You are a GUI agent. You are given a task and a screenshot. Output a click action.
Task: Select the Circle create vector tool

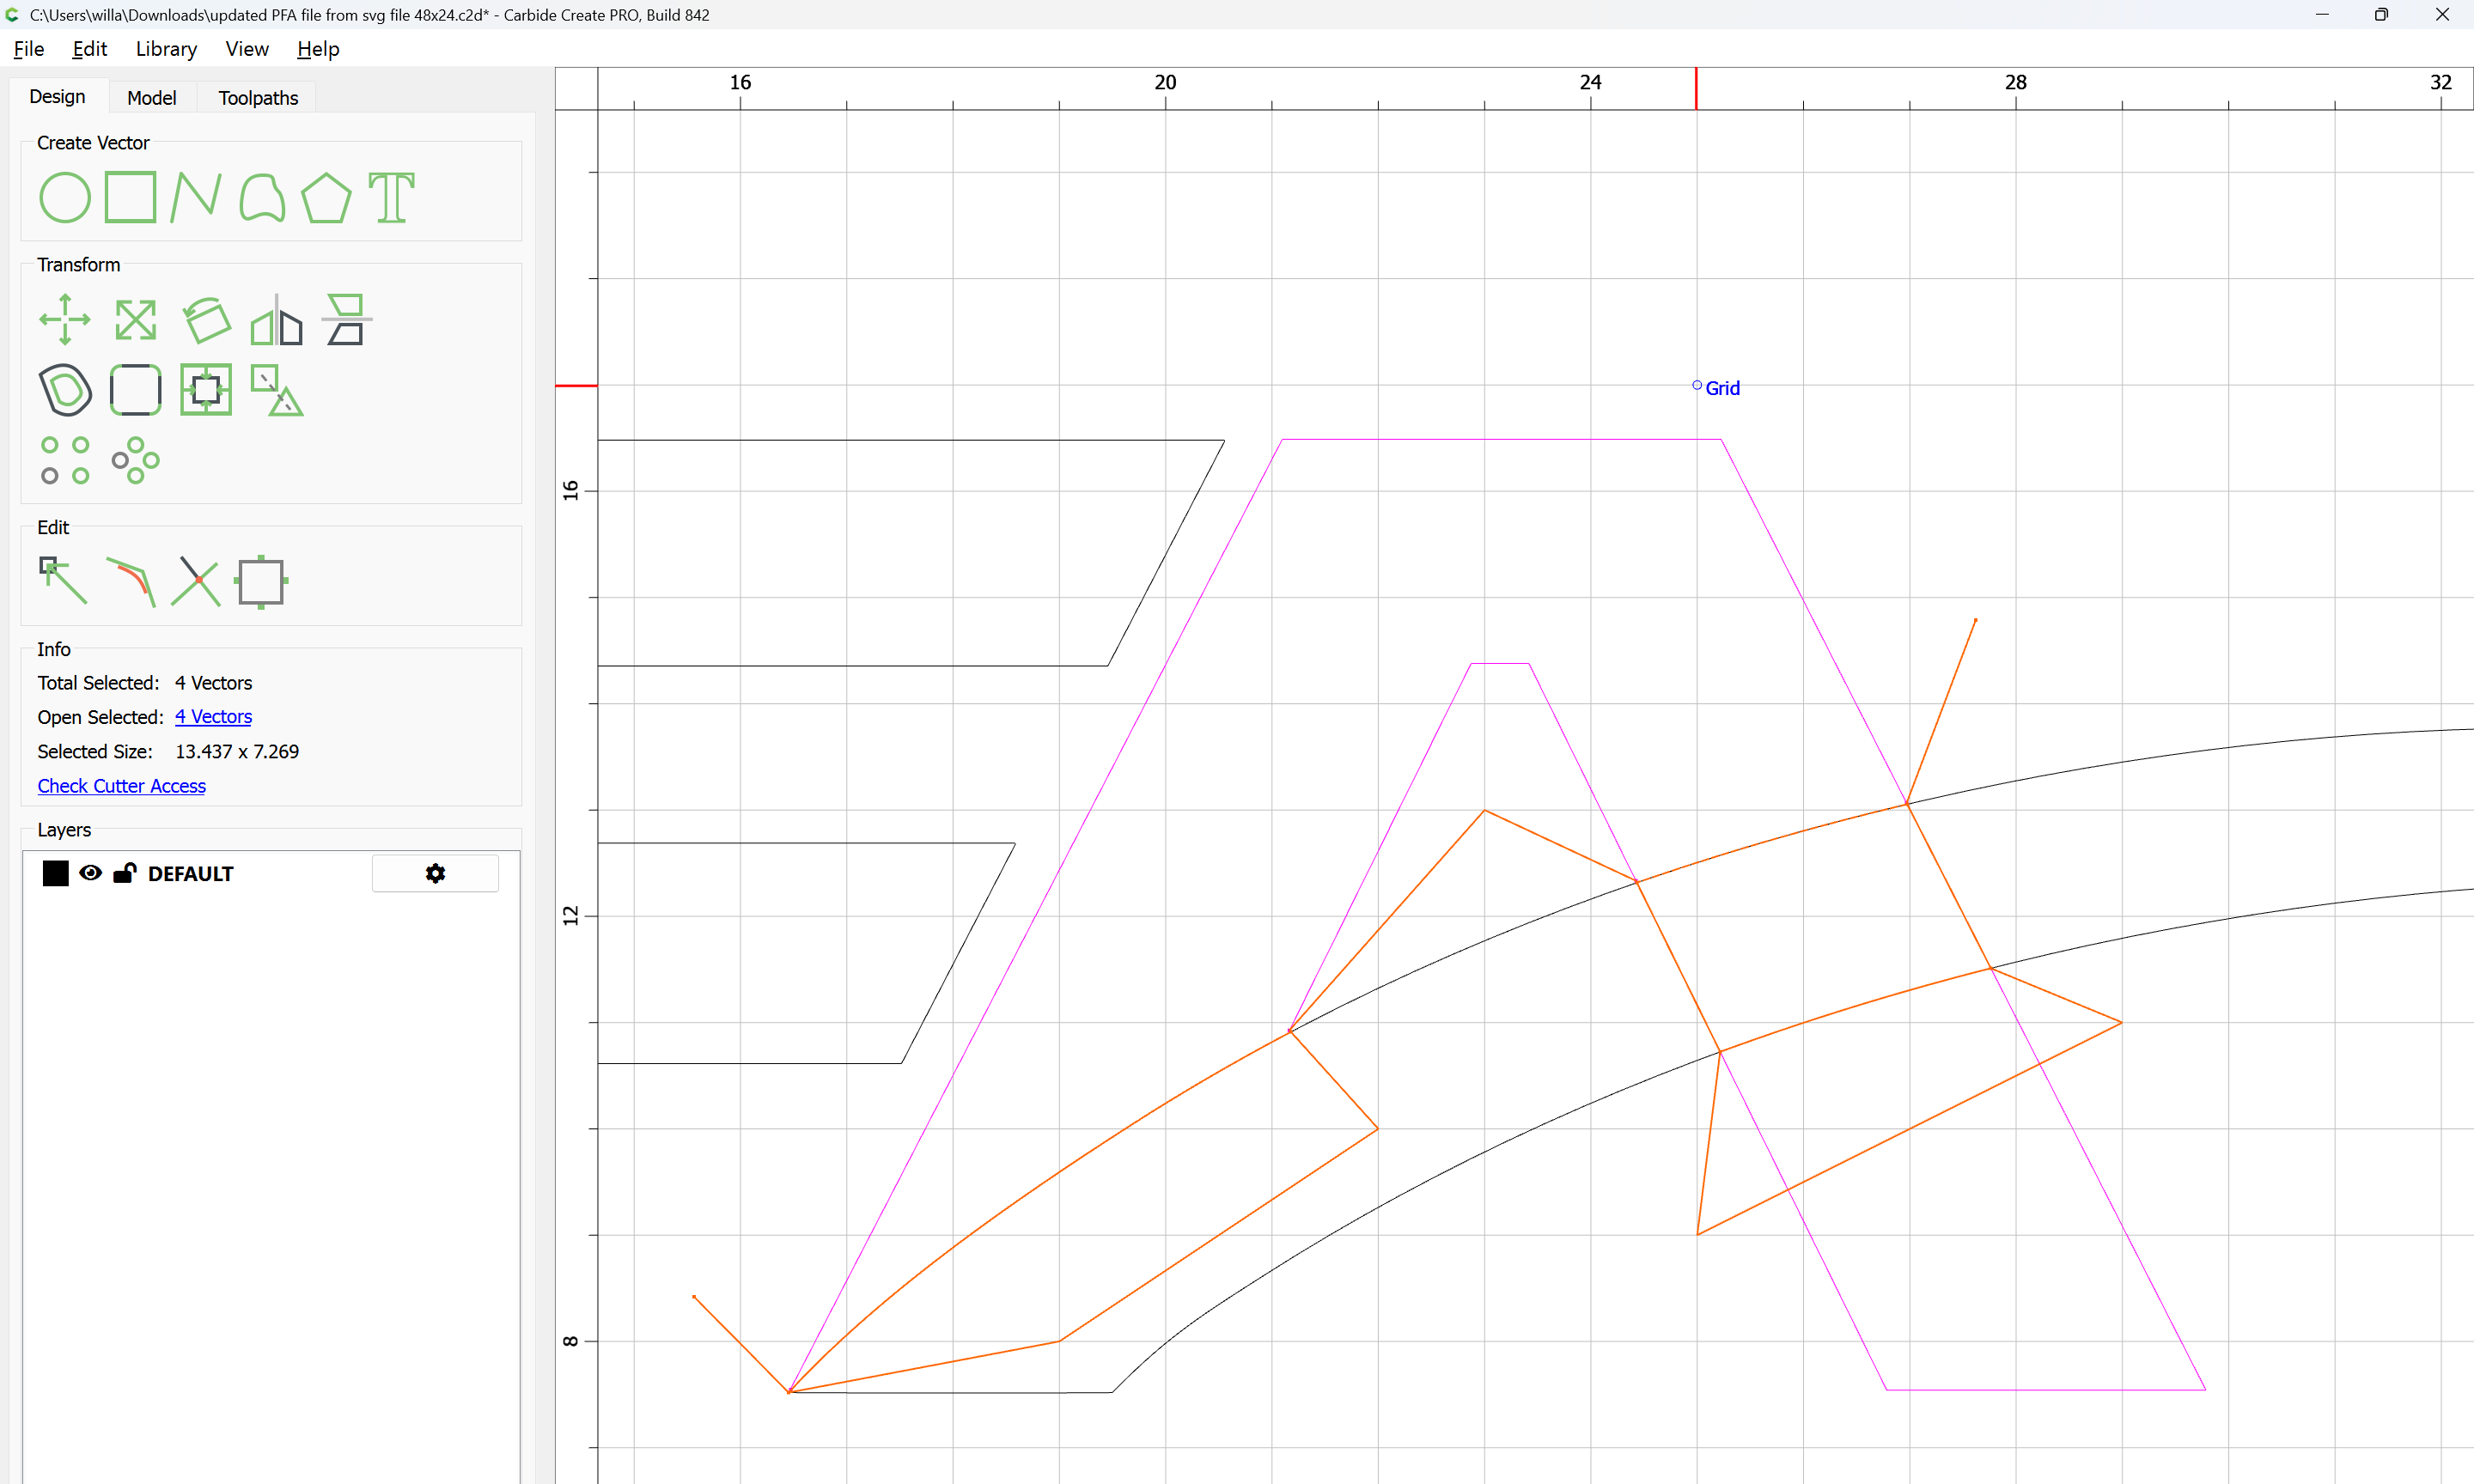click(x=64, y=197)
